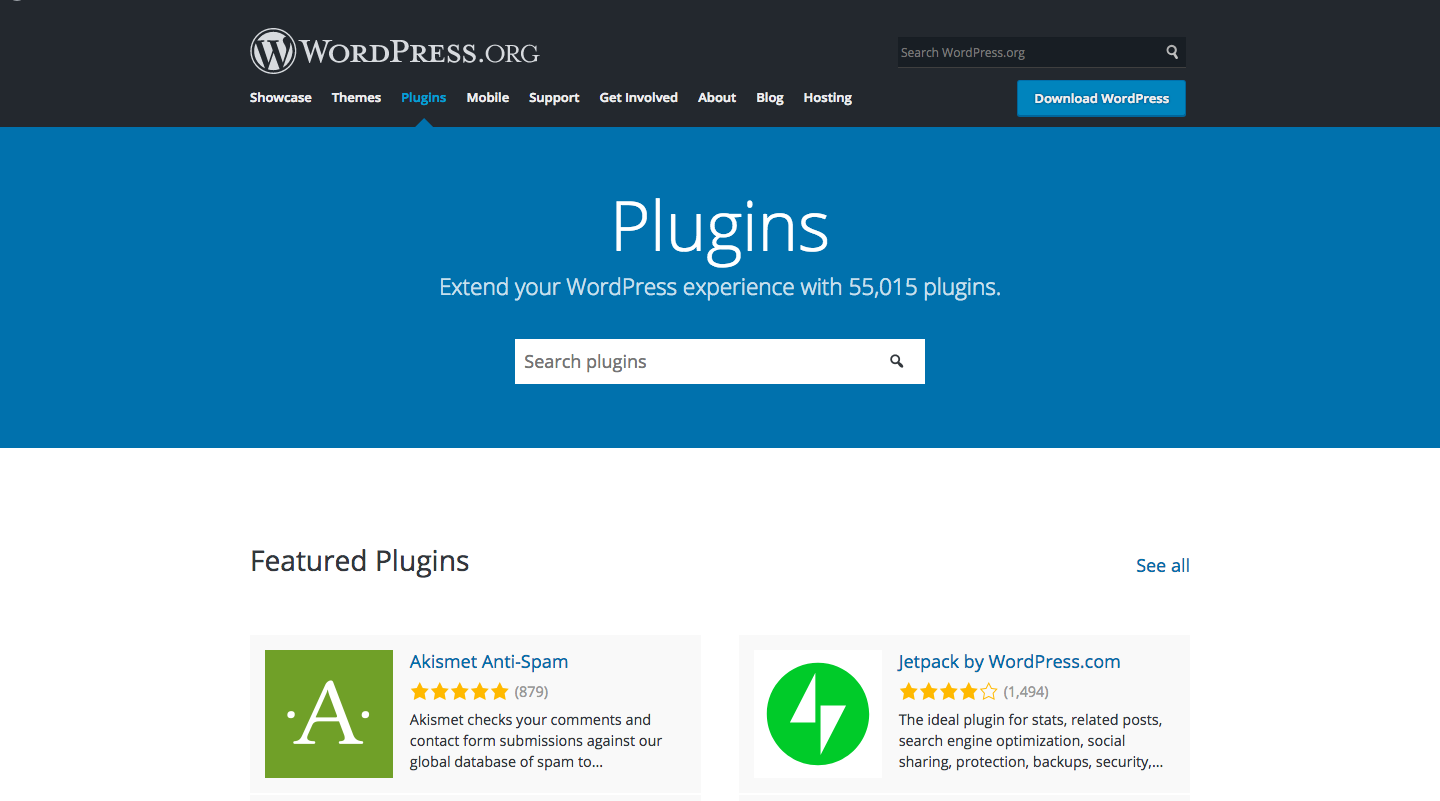1440x801 pixels.
Task: Click the 55,015 plugins tagline
Action: click(720, 287)
